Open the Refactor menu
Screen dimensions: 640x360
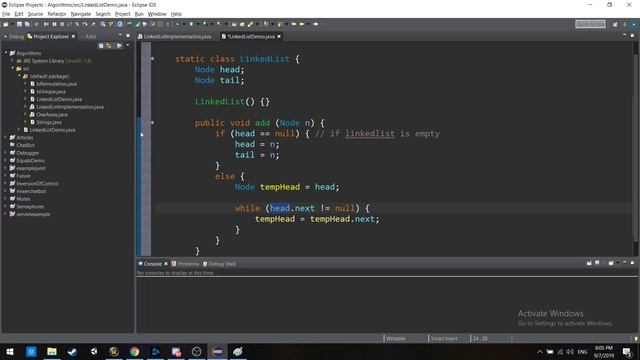[57, 14]
